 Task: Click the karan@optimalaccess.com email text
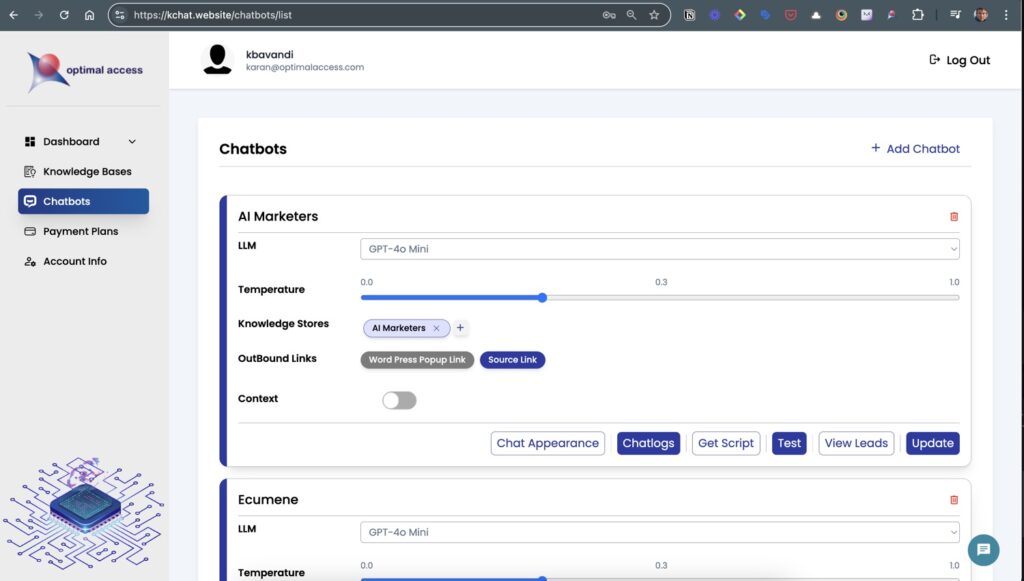305,67
